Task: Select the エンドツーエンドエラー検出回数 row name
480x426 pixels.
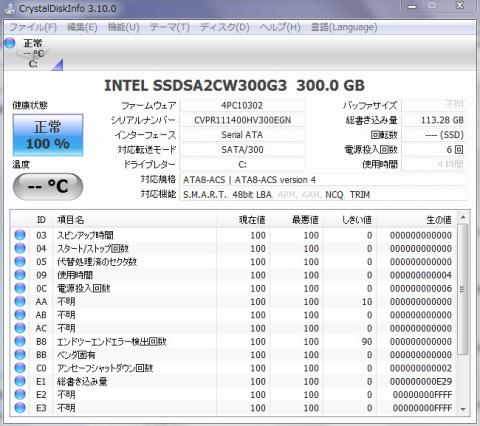Action: click(112, 341)
